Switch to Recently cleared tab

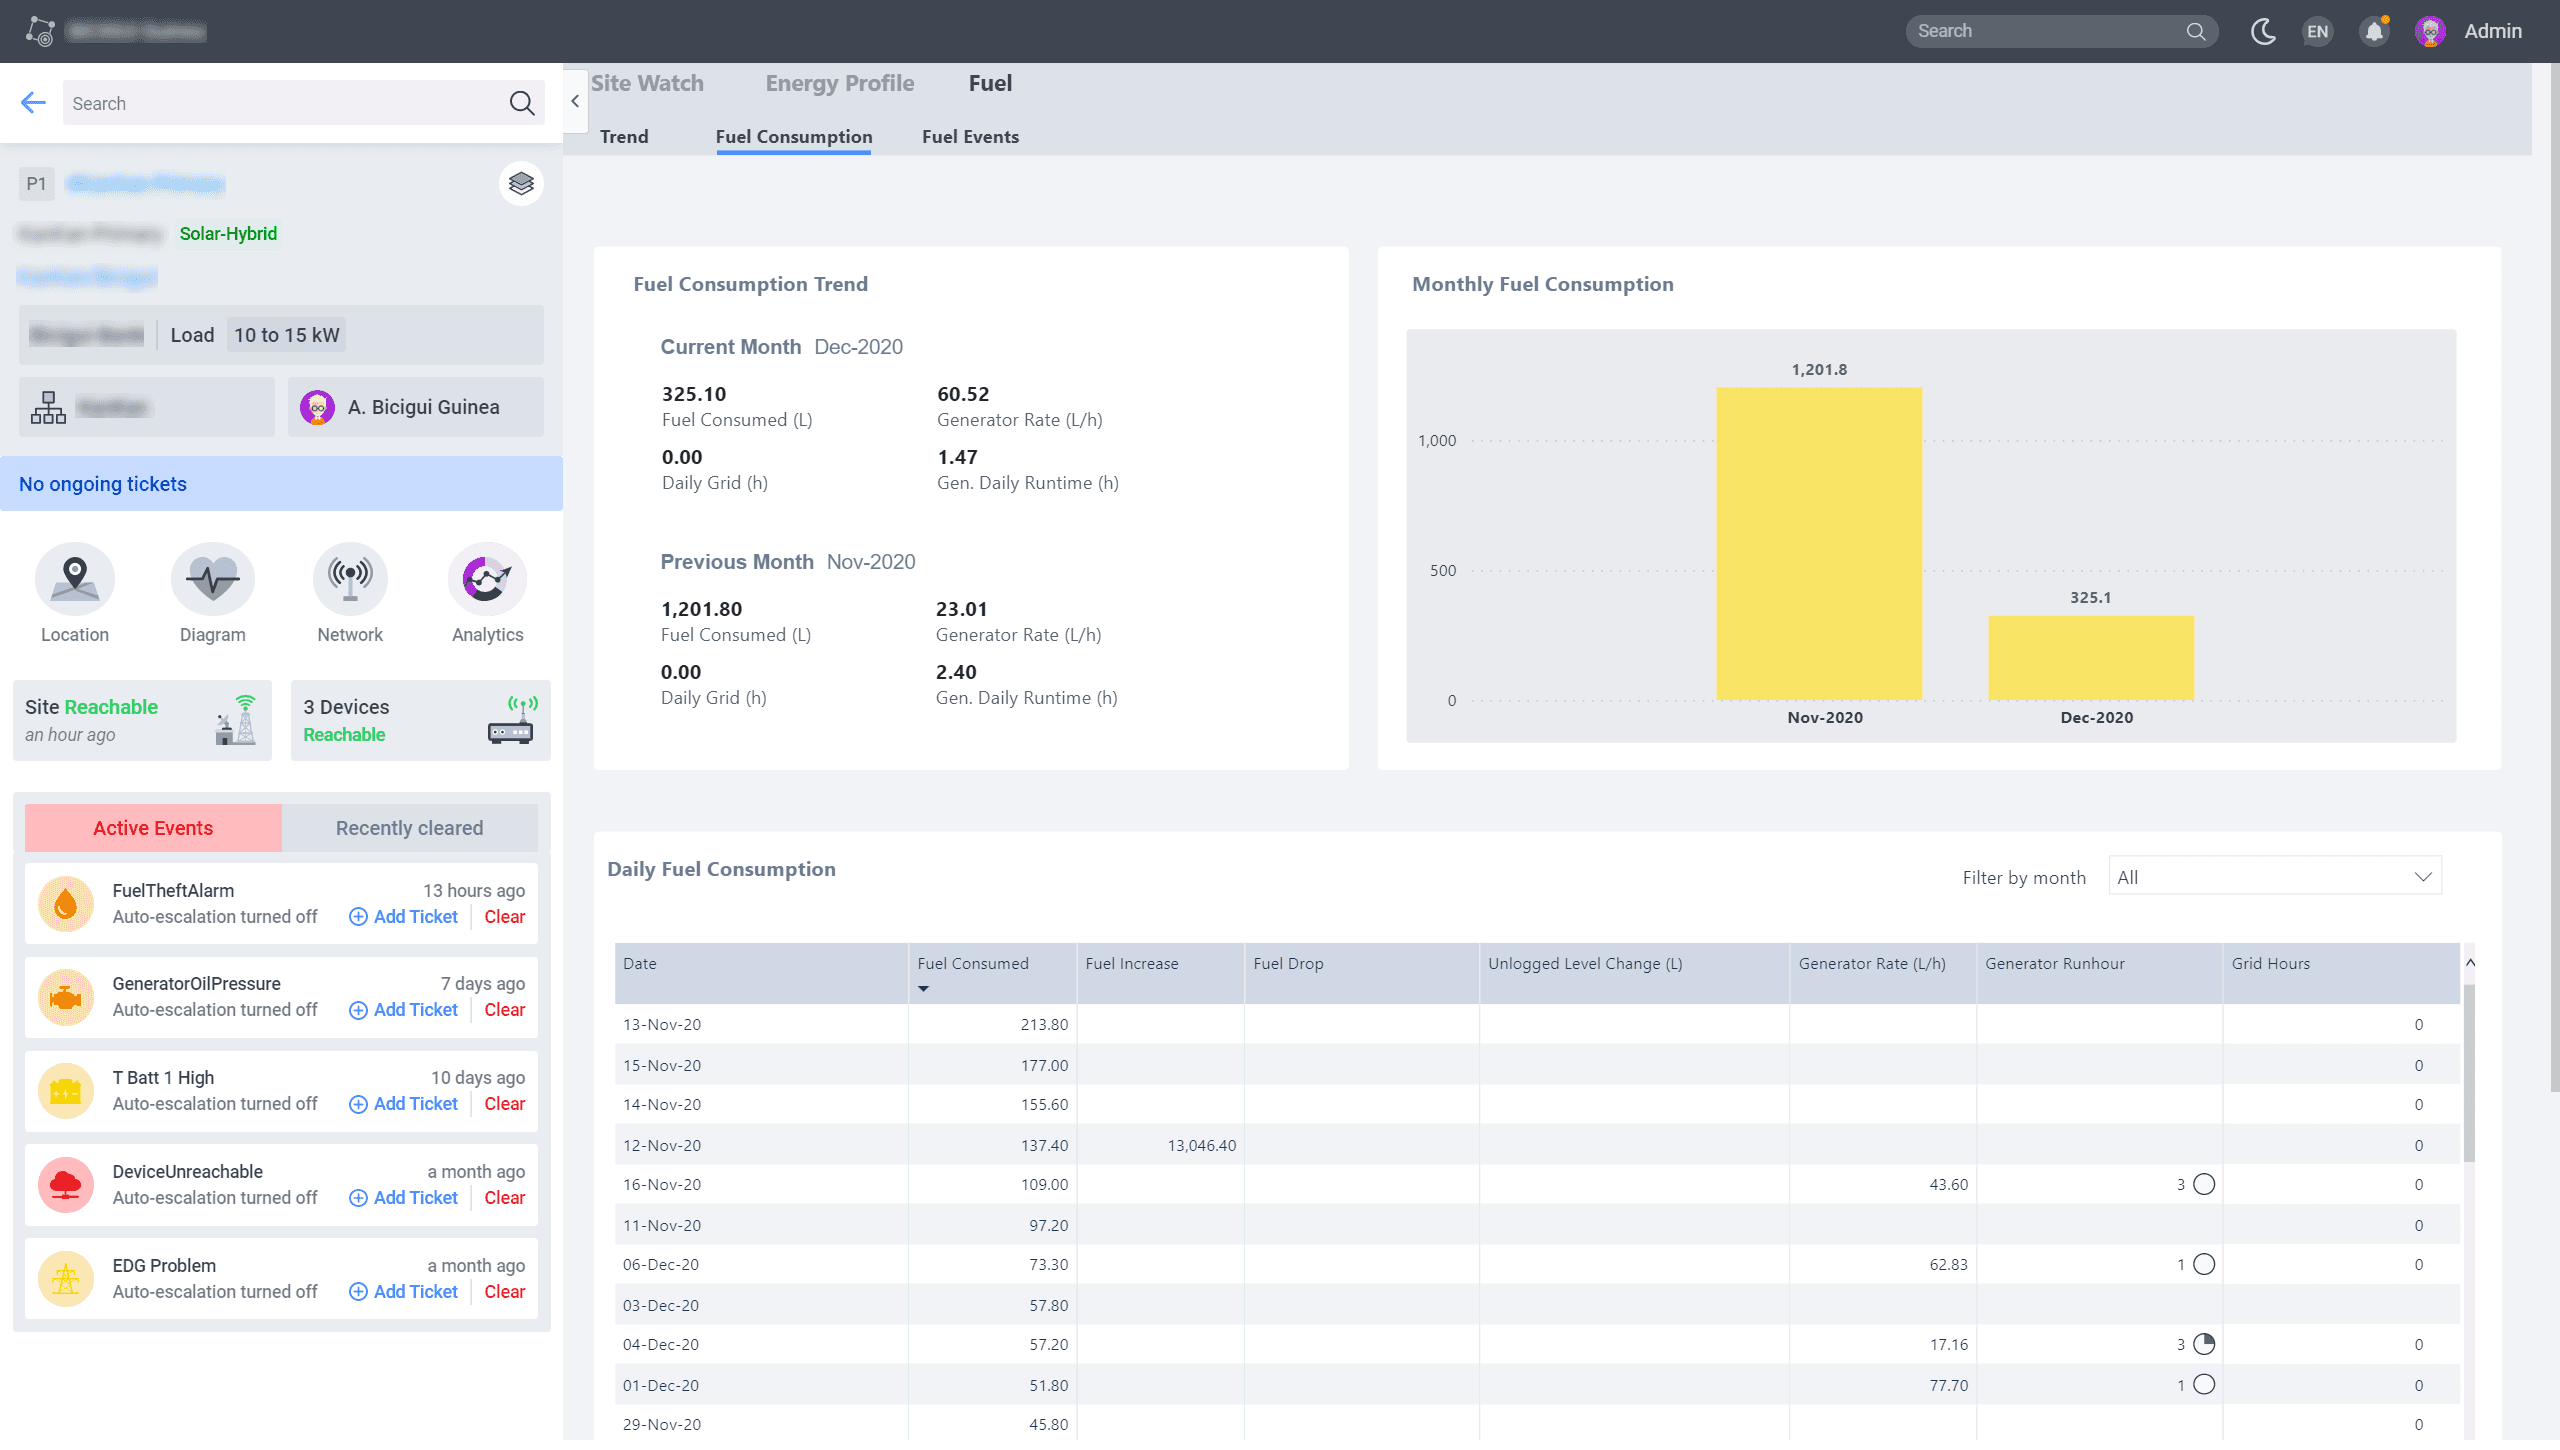[x=409, y=828]
